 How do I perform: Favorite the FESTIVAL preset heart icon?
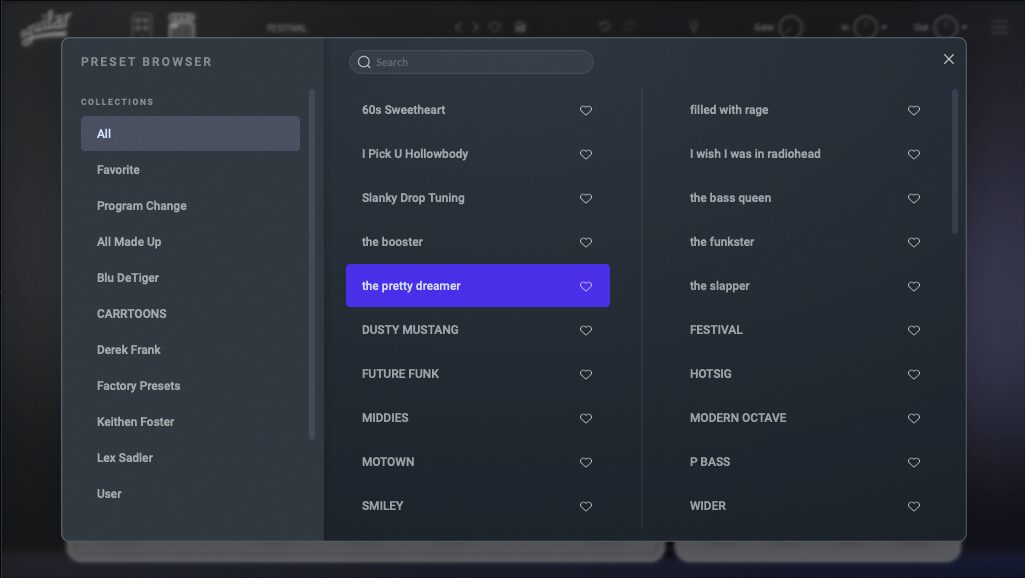coord(913,331)
